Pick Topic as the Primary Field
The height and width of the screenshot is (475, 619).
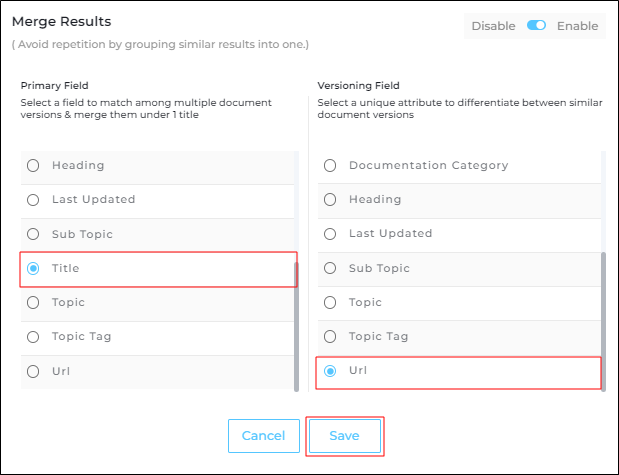click(x=34, y=303)
